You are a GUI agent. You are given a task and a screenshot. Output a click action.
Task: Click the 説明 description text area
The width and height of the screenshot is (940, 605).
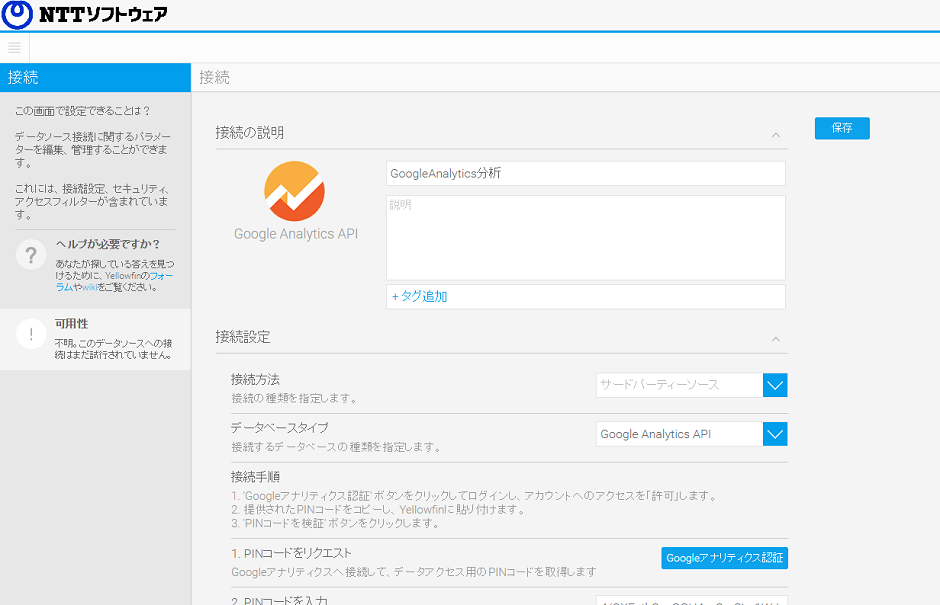point(586,237)
